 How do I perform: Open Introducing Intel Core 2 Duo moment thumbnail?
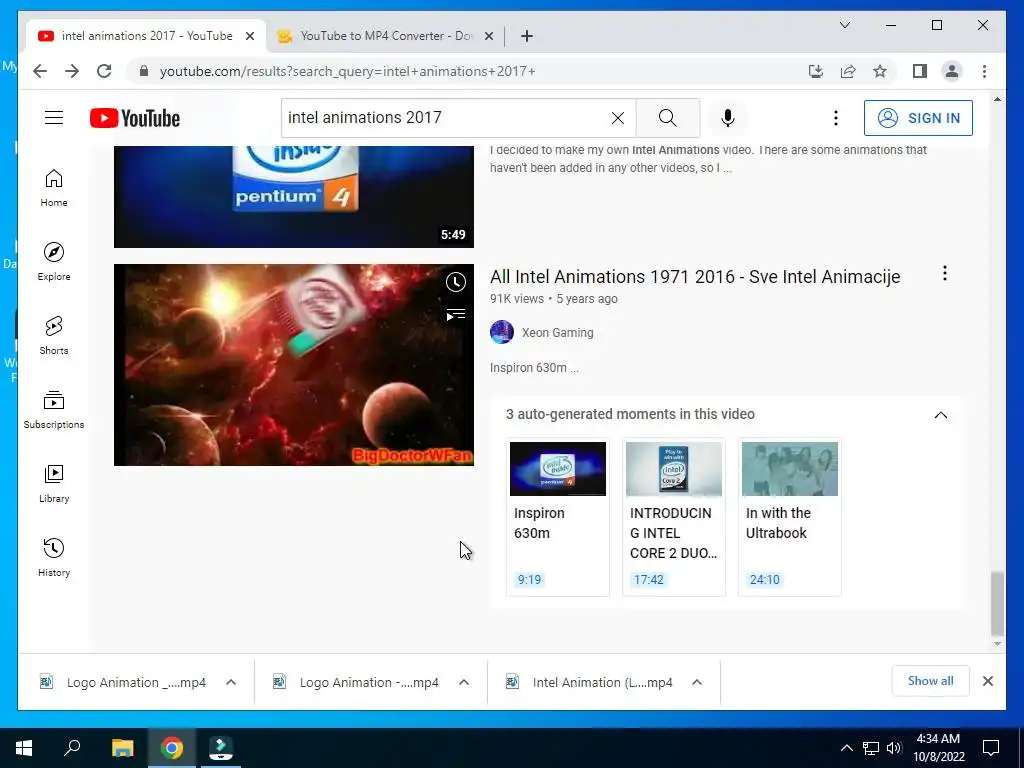(674, 469)
